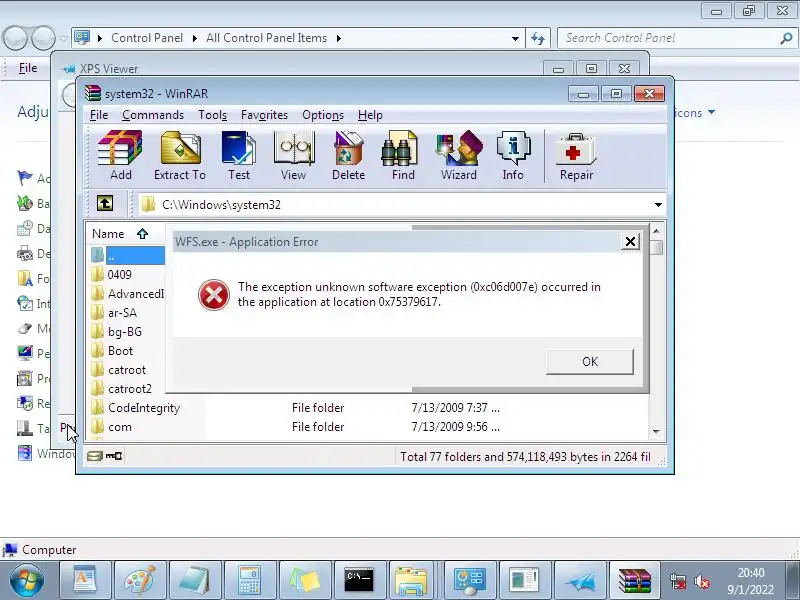The height and width of the screenshot is (600, 800).
Task: Open Calculator from the taskbar
Action: coord(250,580)
